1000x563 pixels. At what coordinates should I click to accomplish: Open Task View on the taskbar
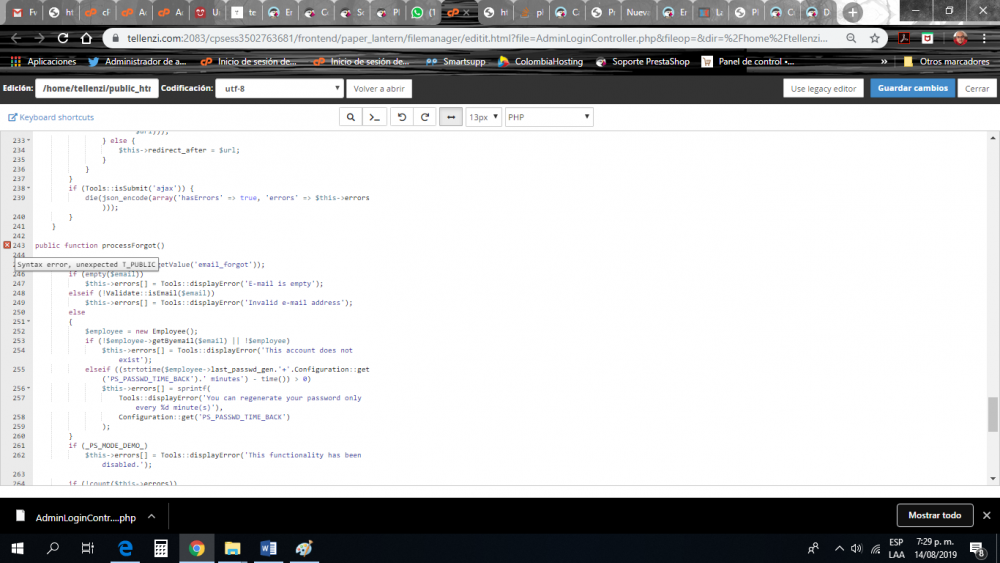pyautogui.click(x=88, y=548)
